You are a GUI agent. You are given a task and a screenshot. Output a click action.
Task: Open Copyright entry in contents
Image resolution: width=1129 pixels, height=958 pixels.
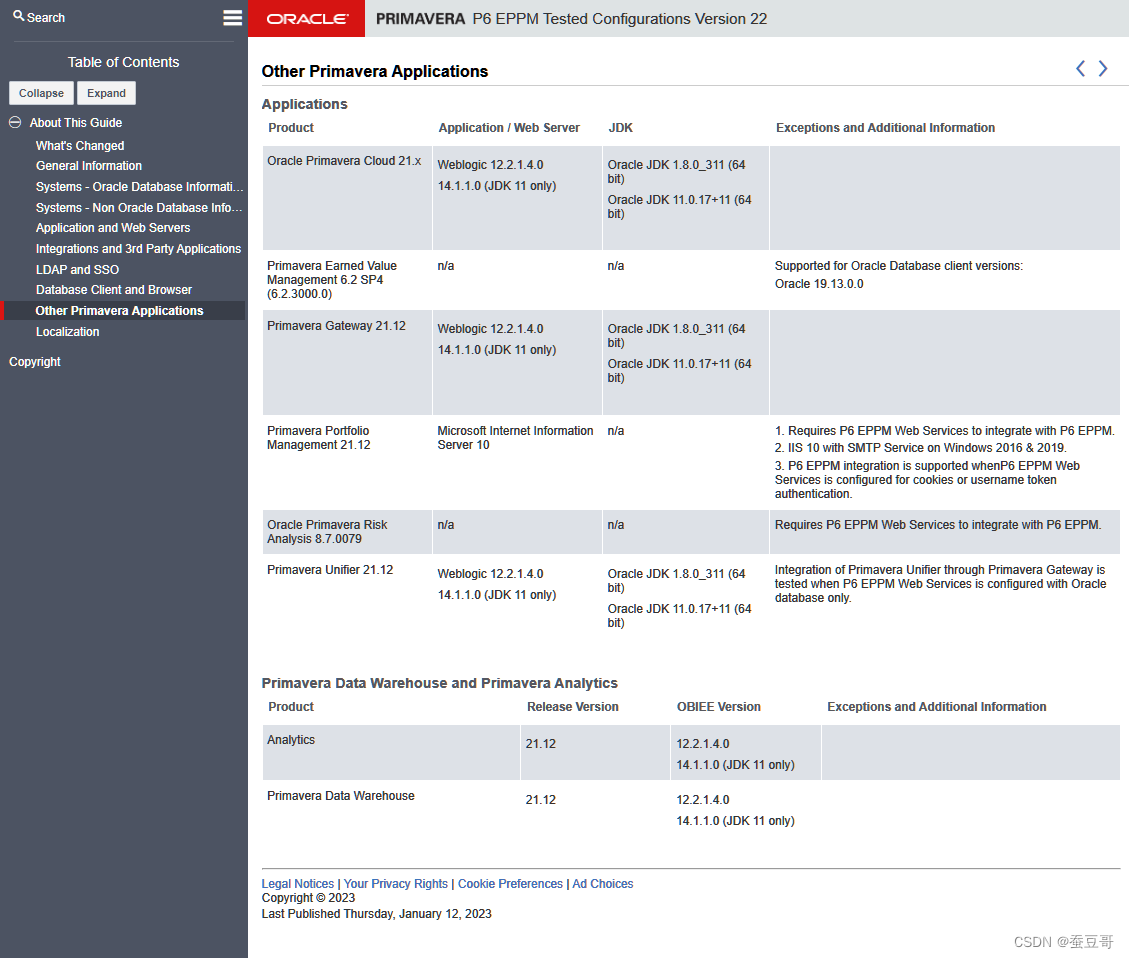coord(35,361)
